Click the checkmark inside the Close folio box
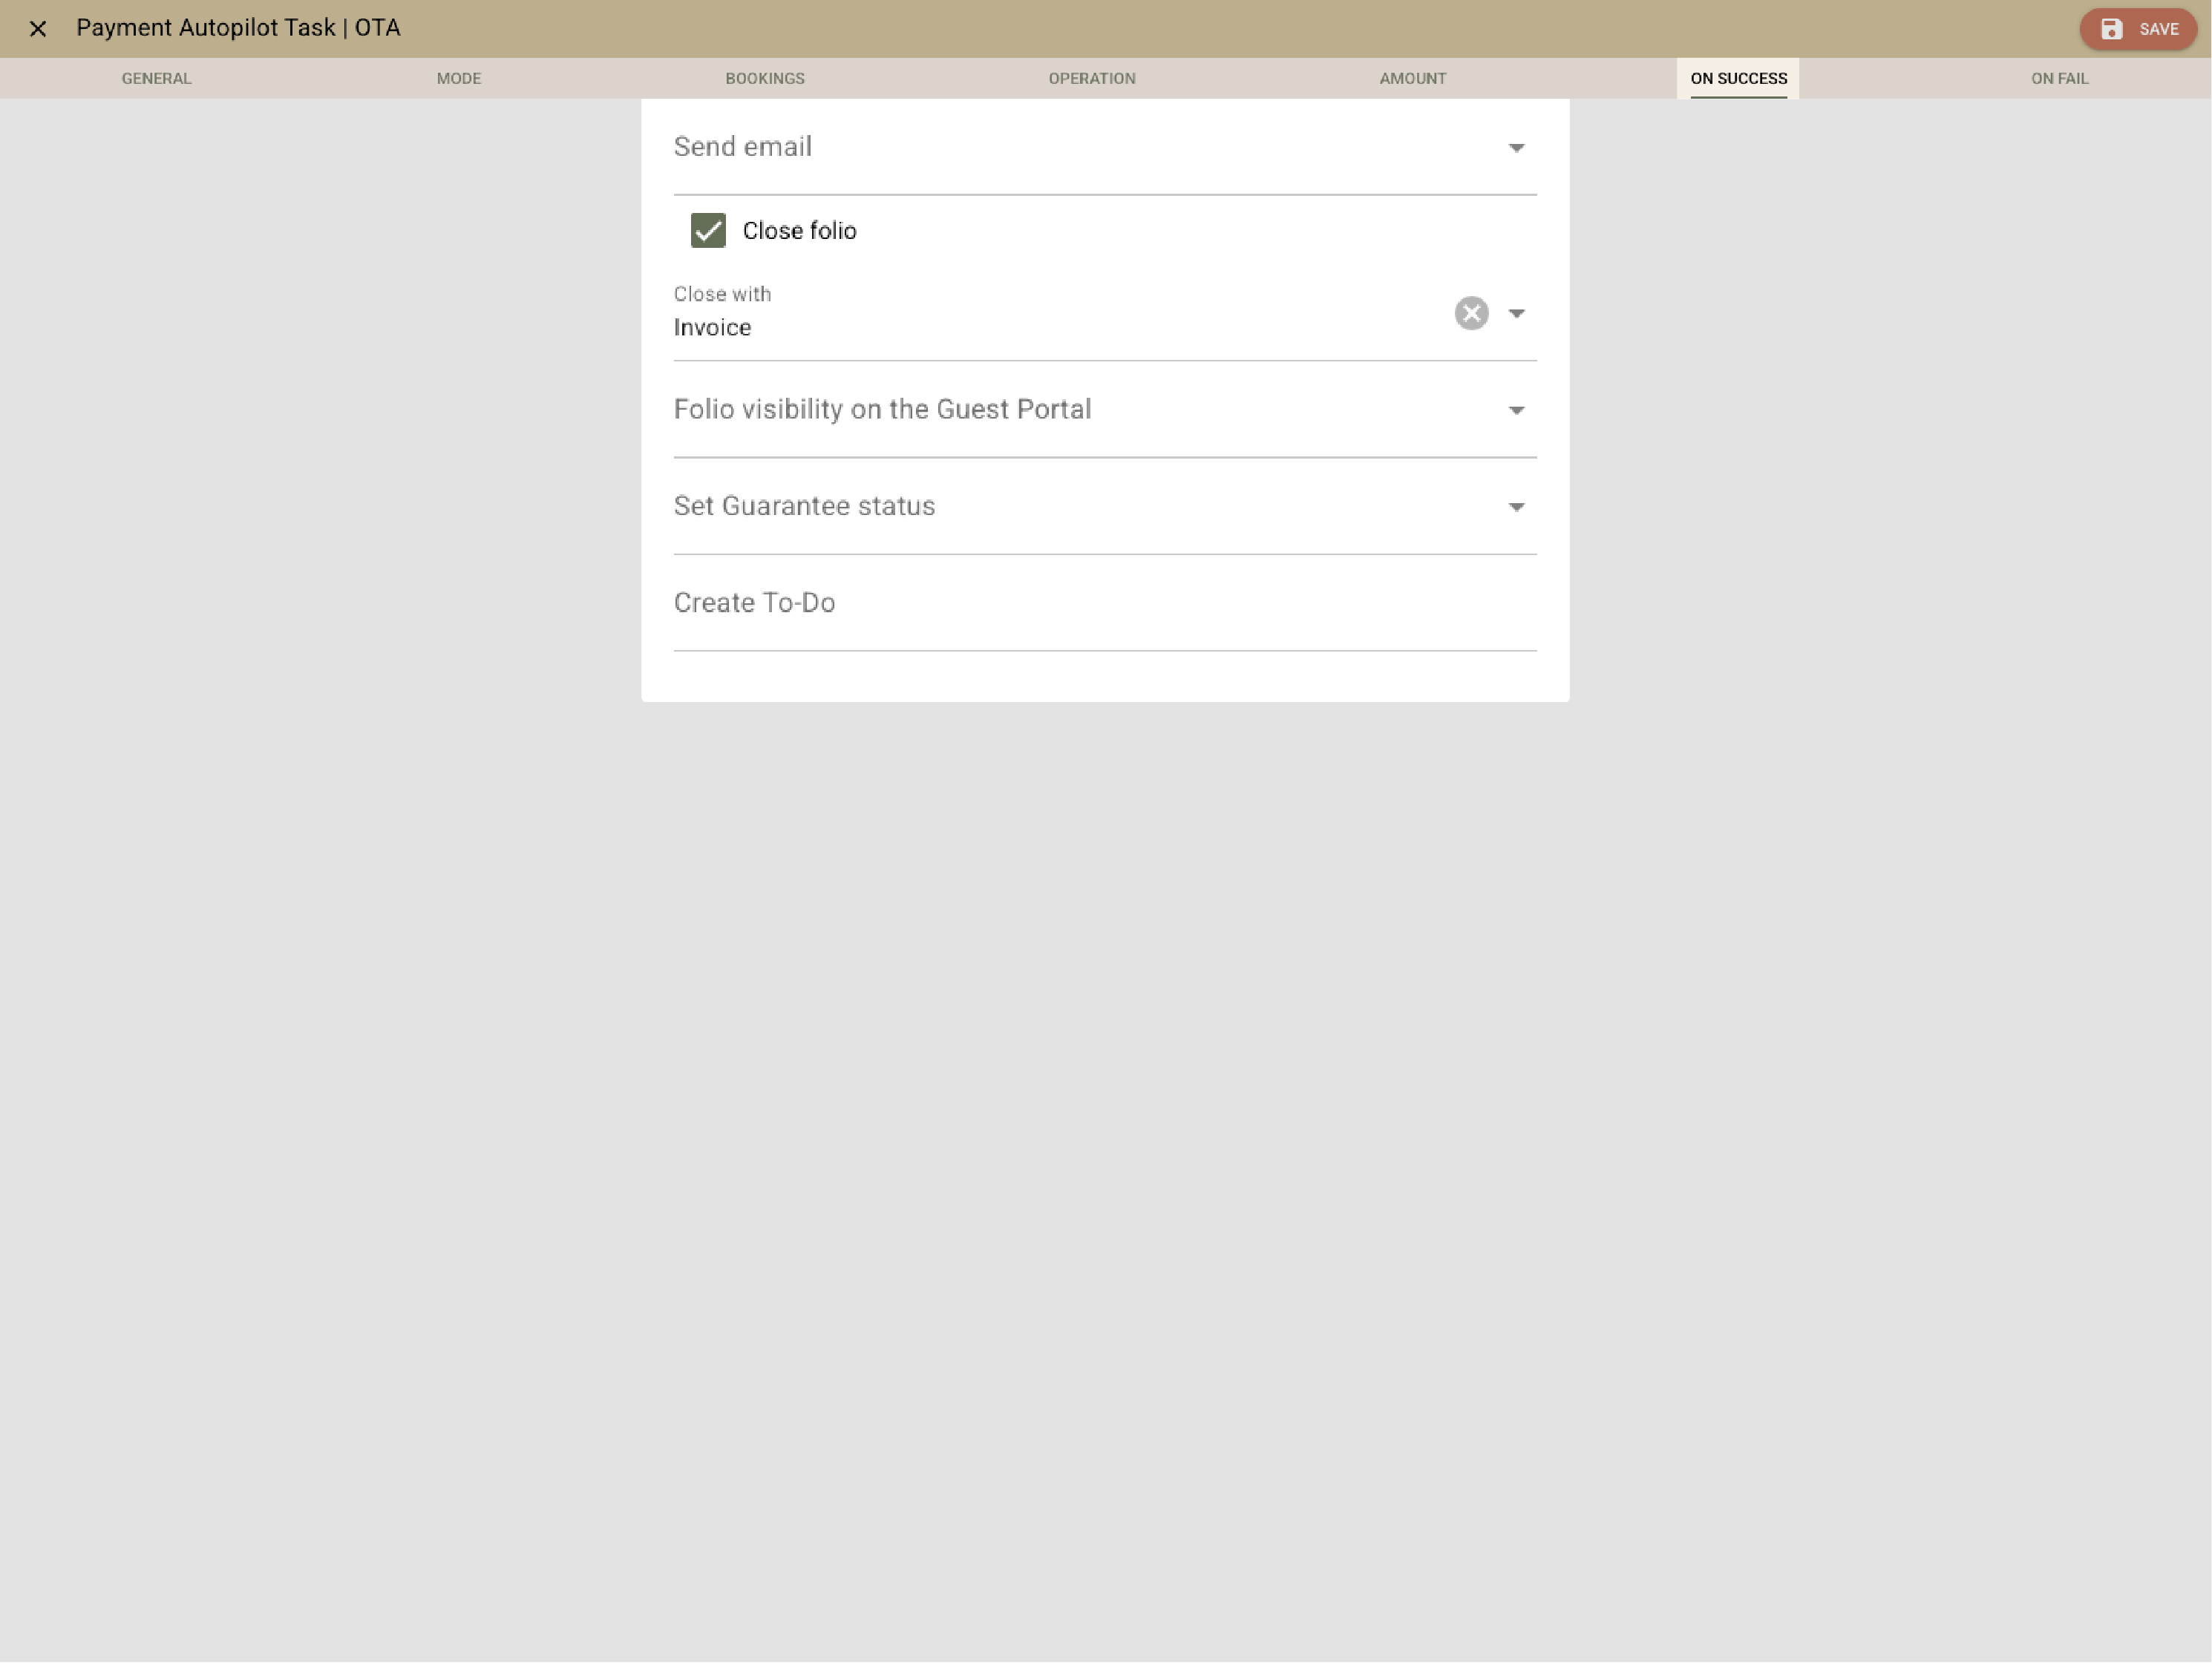 coord(708,231)
